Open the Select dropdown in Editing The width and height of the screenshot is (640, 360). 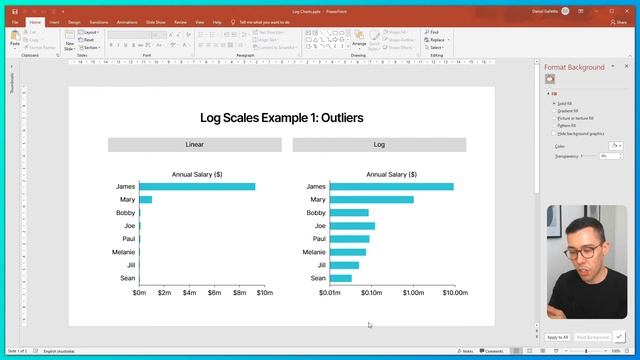coord(434,48)
